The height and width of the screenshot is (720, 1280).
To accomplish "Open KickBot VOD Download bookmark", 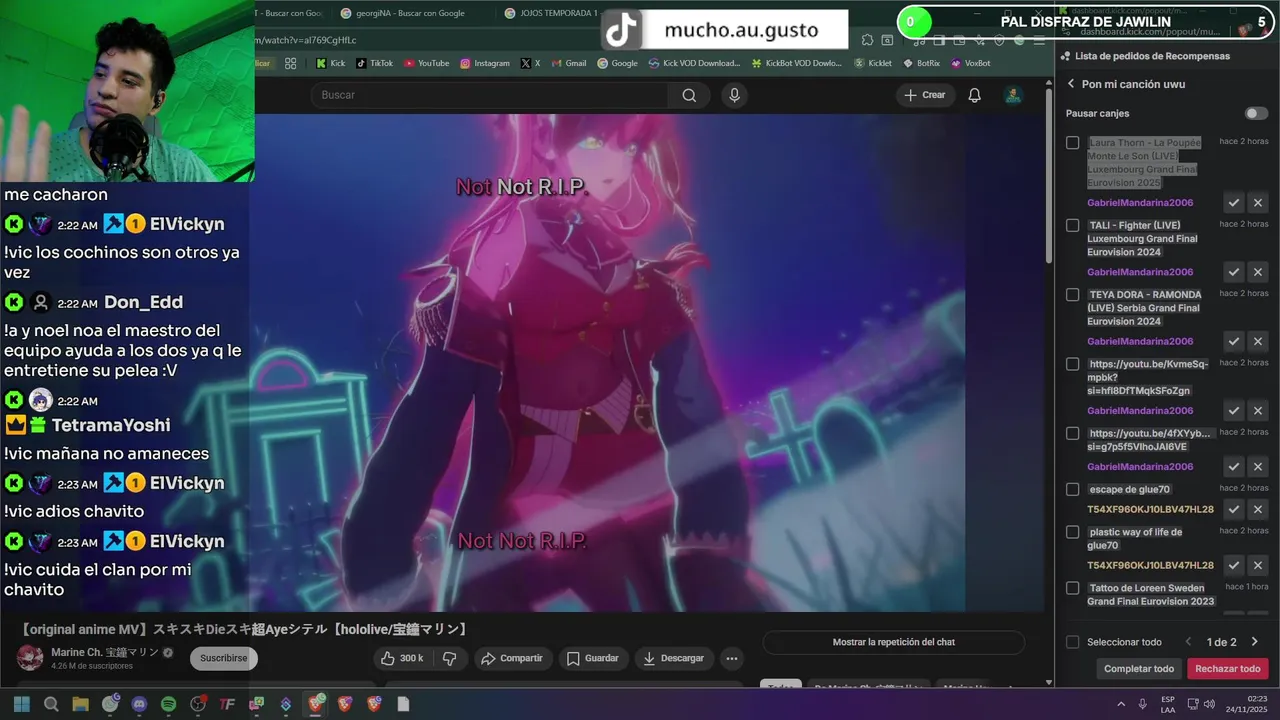I will [796, 63].
